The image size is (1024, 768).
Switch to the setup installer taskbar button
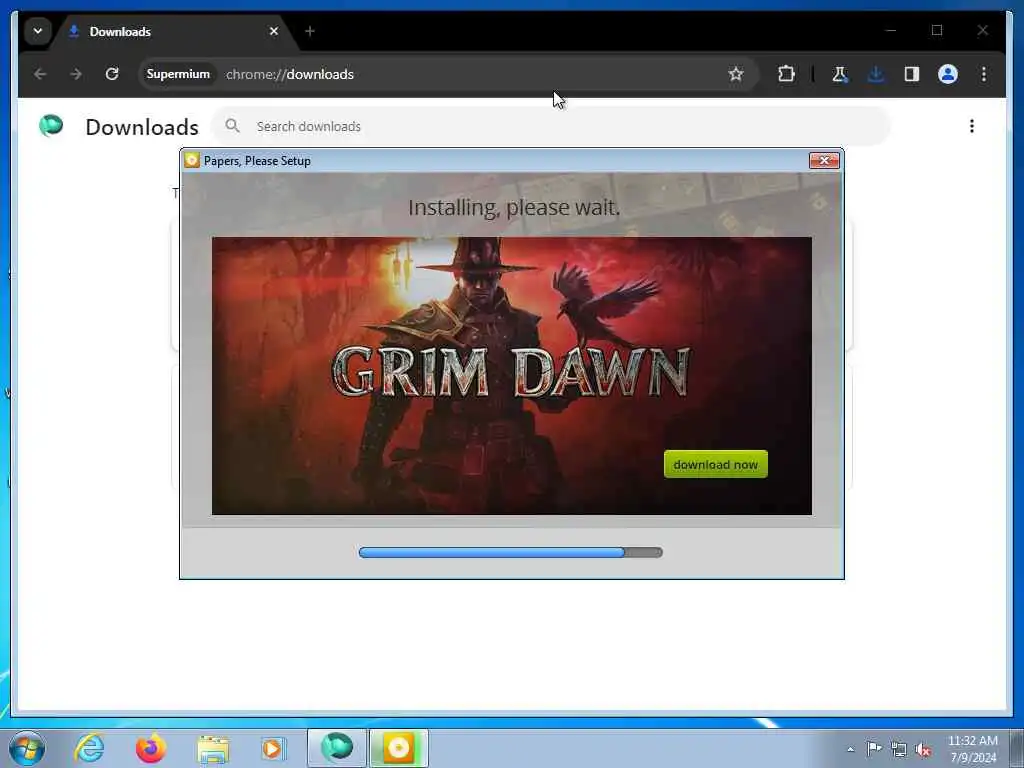pyautogui.click(x=398, y=748)
